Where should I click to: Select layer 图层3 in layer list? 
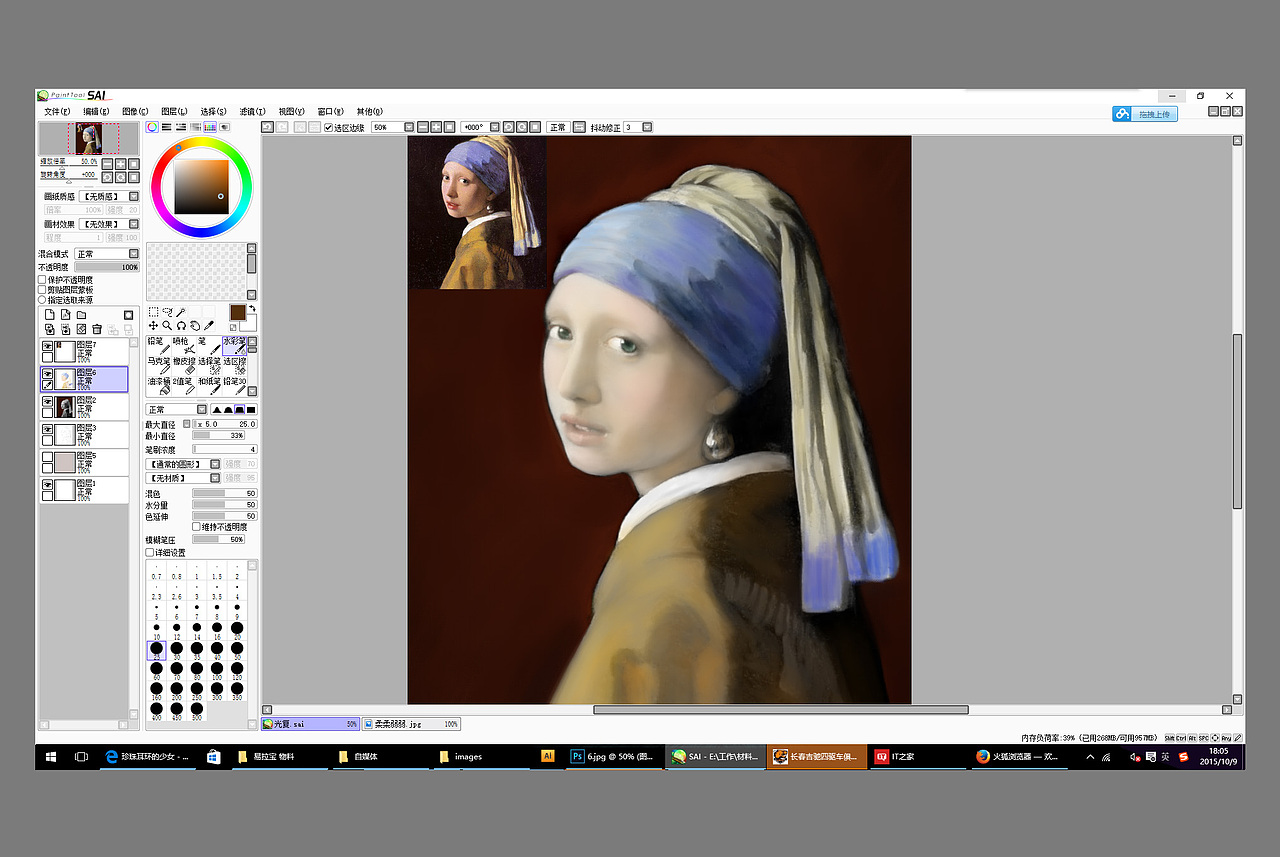pos(84,434)
